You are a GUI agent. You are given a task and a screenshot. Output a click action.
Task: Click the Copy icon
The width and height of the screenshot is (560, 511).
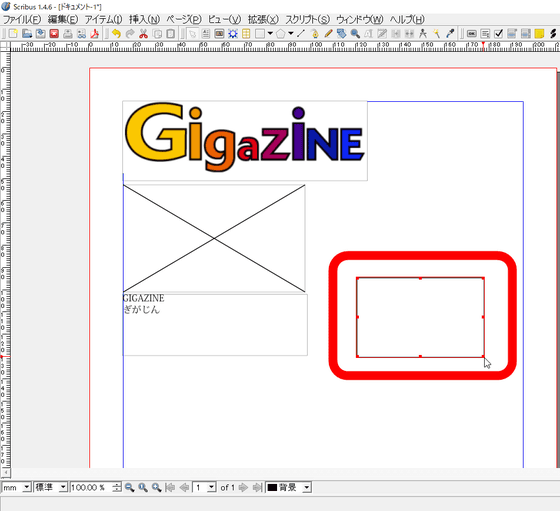point(157,34)
